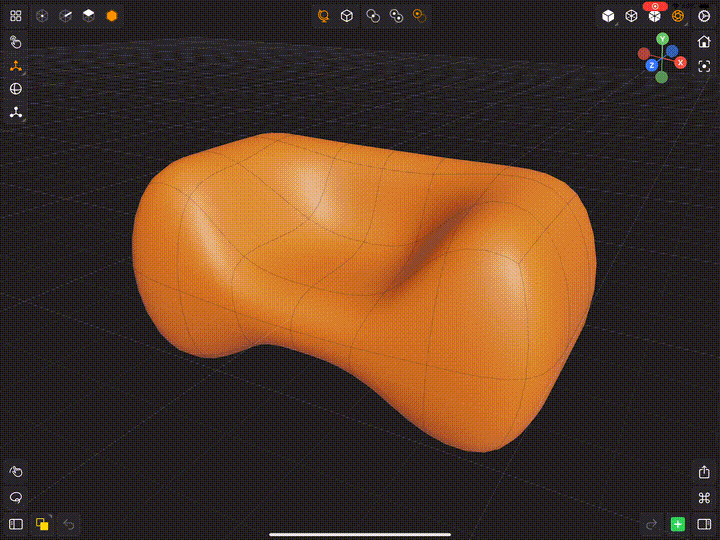Select the orange object mode hexagon

pyautogui.click(x=112, y=16)
